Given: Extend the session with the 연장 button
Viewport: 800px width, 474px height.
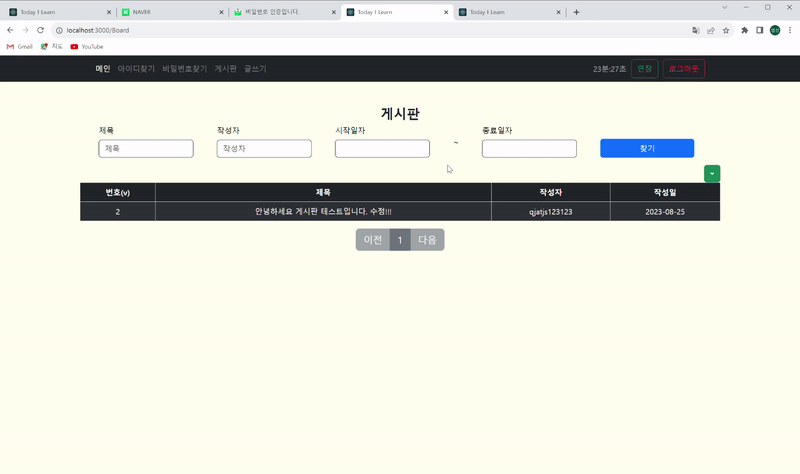Looking at the screenshot, I should pos(644,68).
